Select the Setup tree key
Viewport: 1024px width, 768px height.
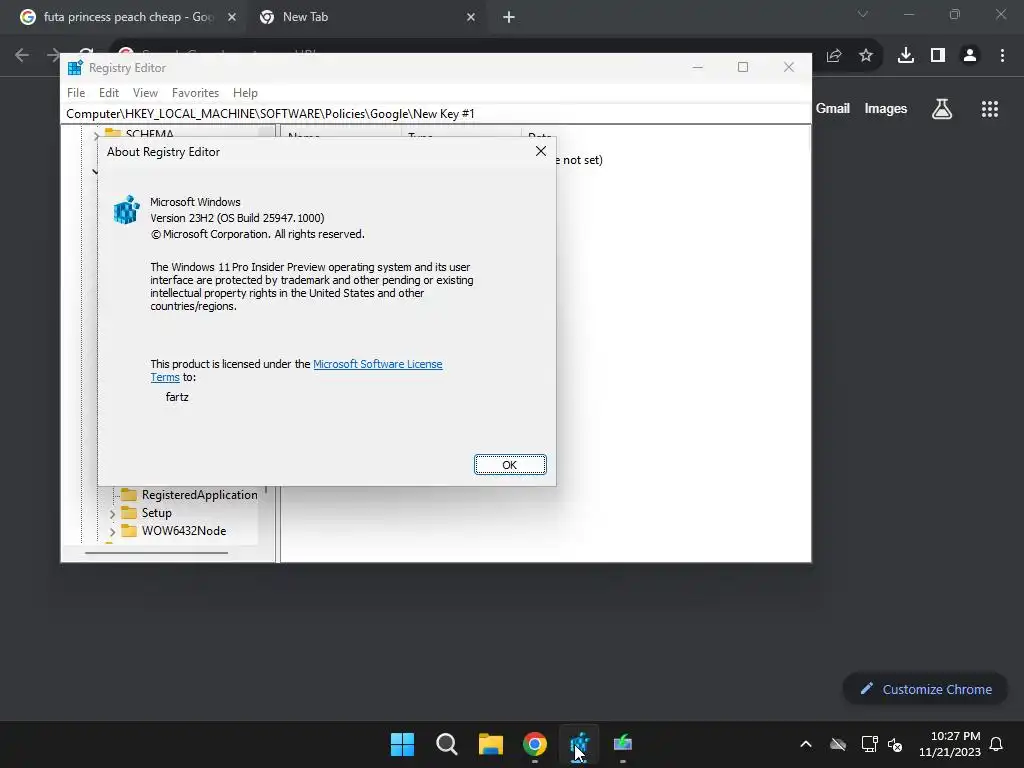(157, 513)
